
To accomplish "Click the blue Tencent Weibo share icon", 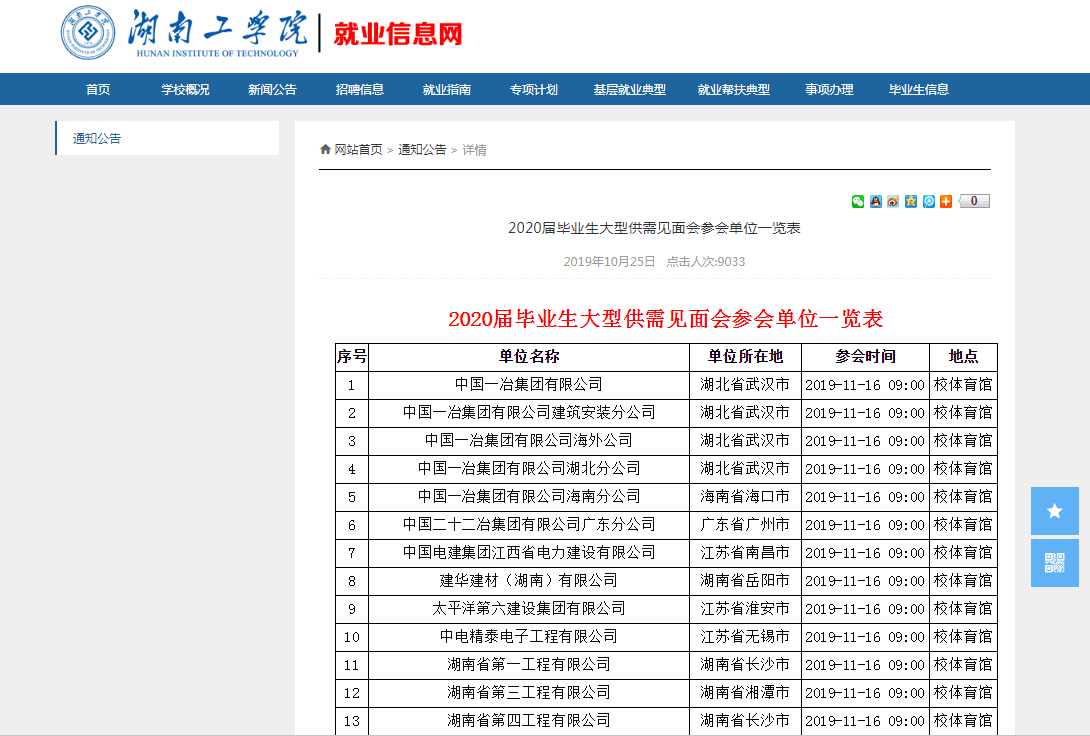I will 928,201.
